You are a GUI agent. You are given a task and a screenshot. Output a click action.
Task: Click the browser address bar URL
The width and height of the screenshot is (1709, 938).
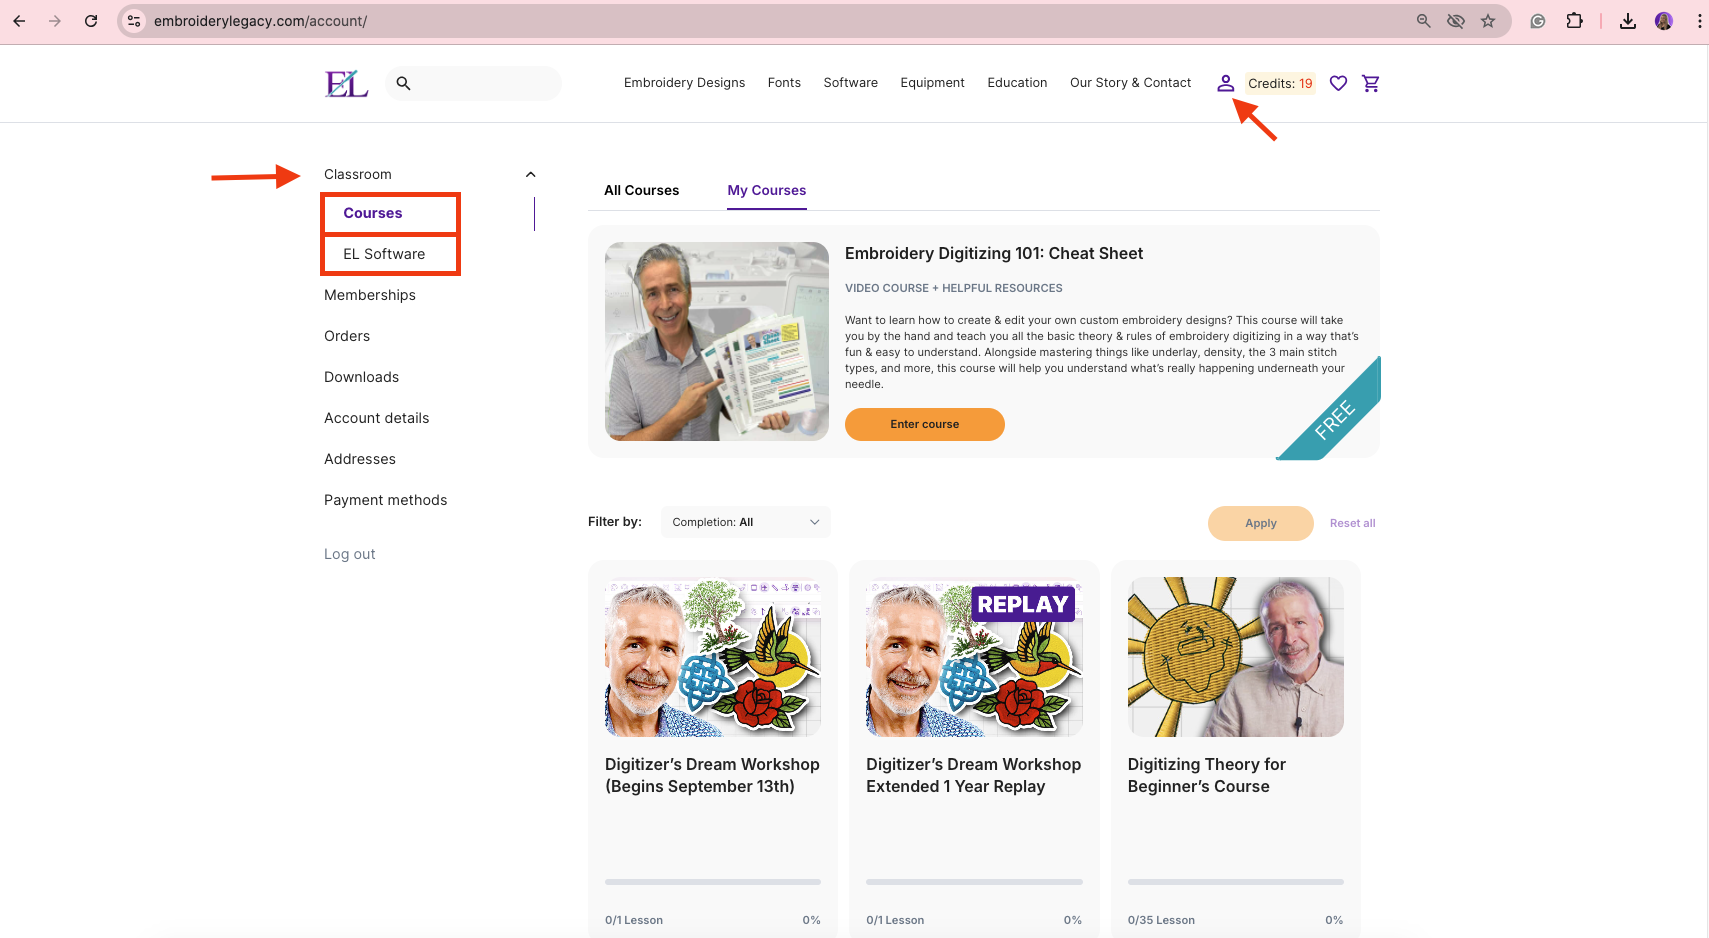260,21
